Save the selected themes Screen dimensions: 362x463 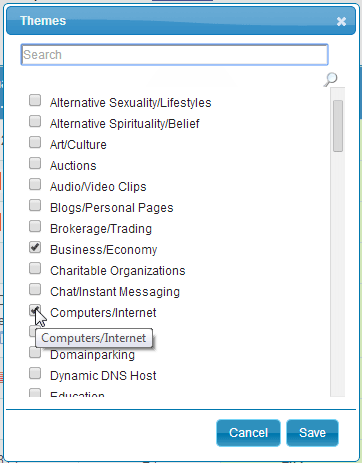pyautogui.click(x=312, y=433)
